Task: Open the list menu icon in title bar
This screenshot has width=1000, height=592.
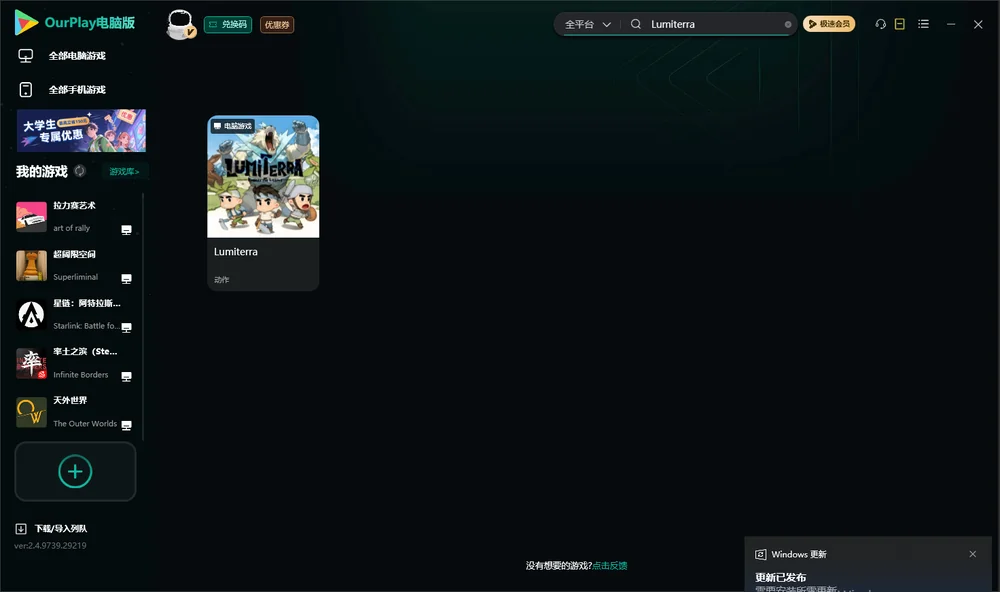Action: pos(923,24)
